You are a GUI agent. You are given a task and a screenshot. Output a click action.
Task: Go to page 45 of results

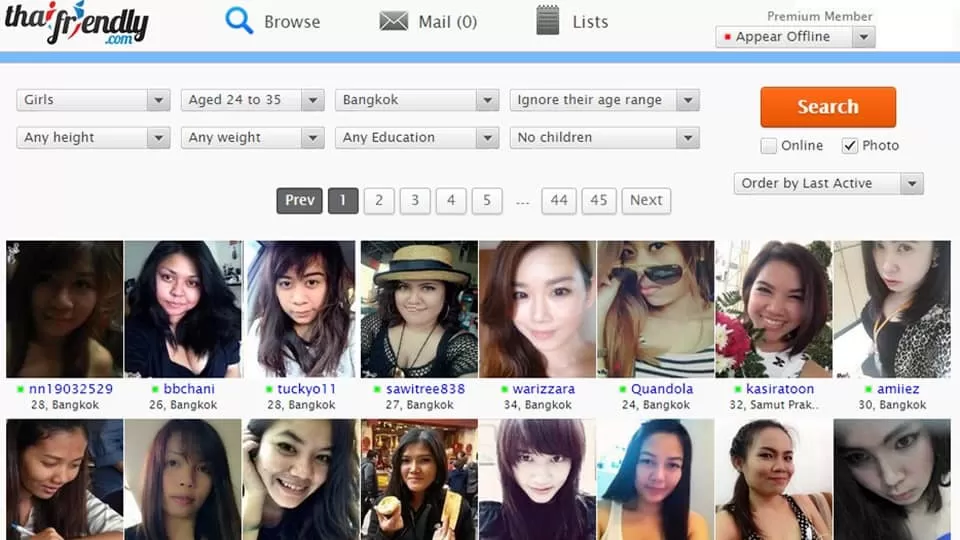pos(598,201)
